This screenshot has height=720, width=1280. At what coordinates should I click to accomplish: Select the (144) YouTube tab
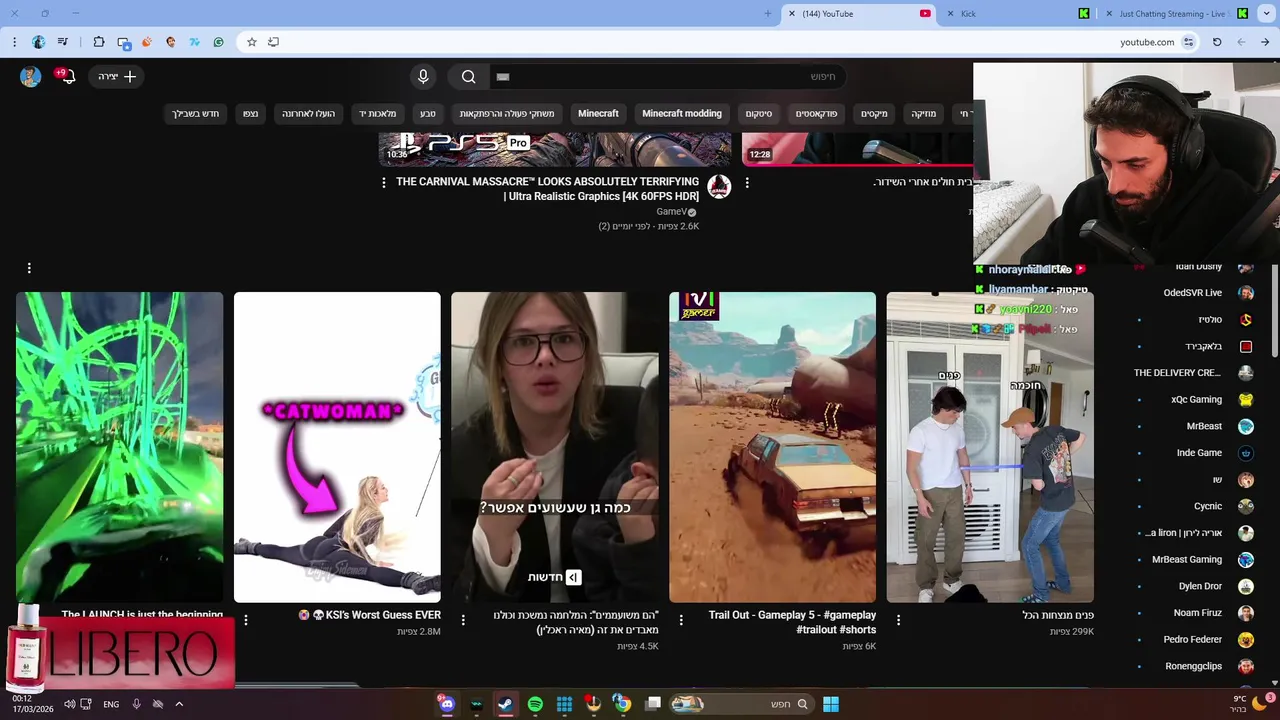coord(857,14)
